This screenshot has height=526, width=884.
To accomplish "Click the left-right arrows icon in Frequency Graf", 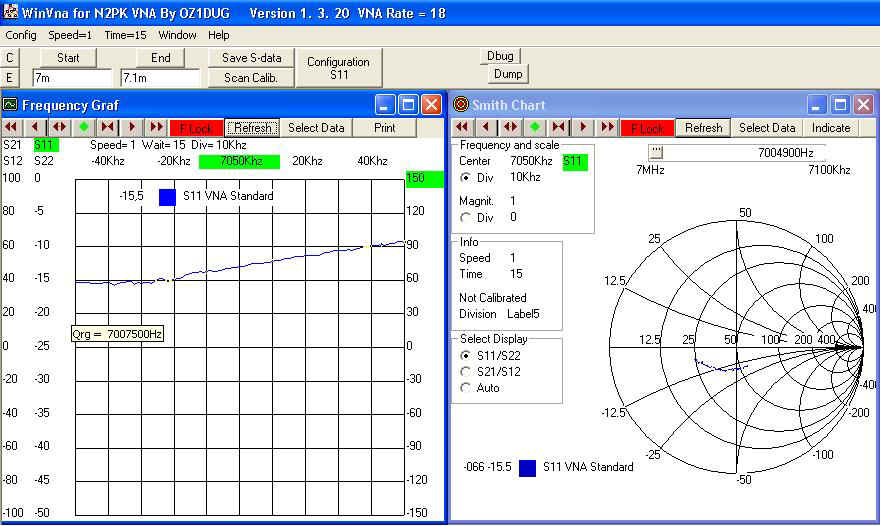I will coord(59,127).
